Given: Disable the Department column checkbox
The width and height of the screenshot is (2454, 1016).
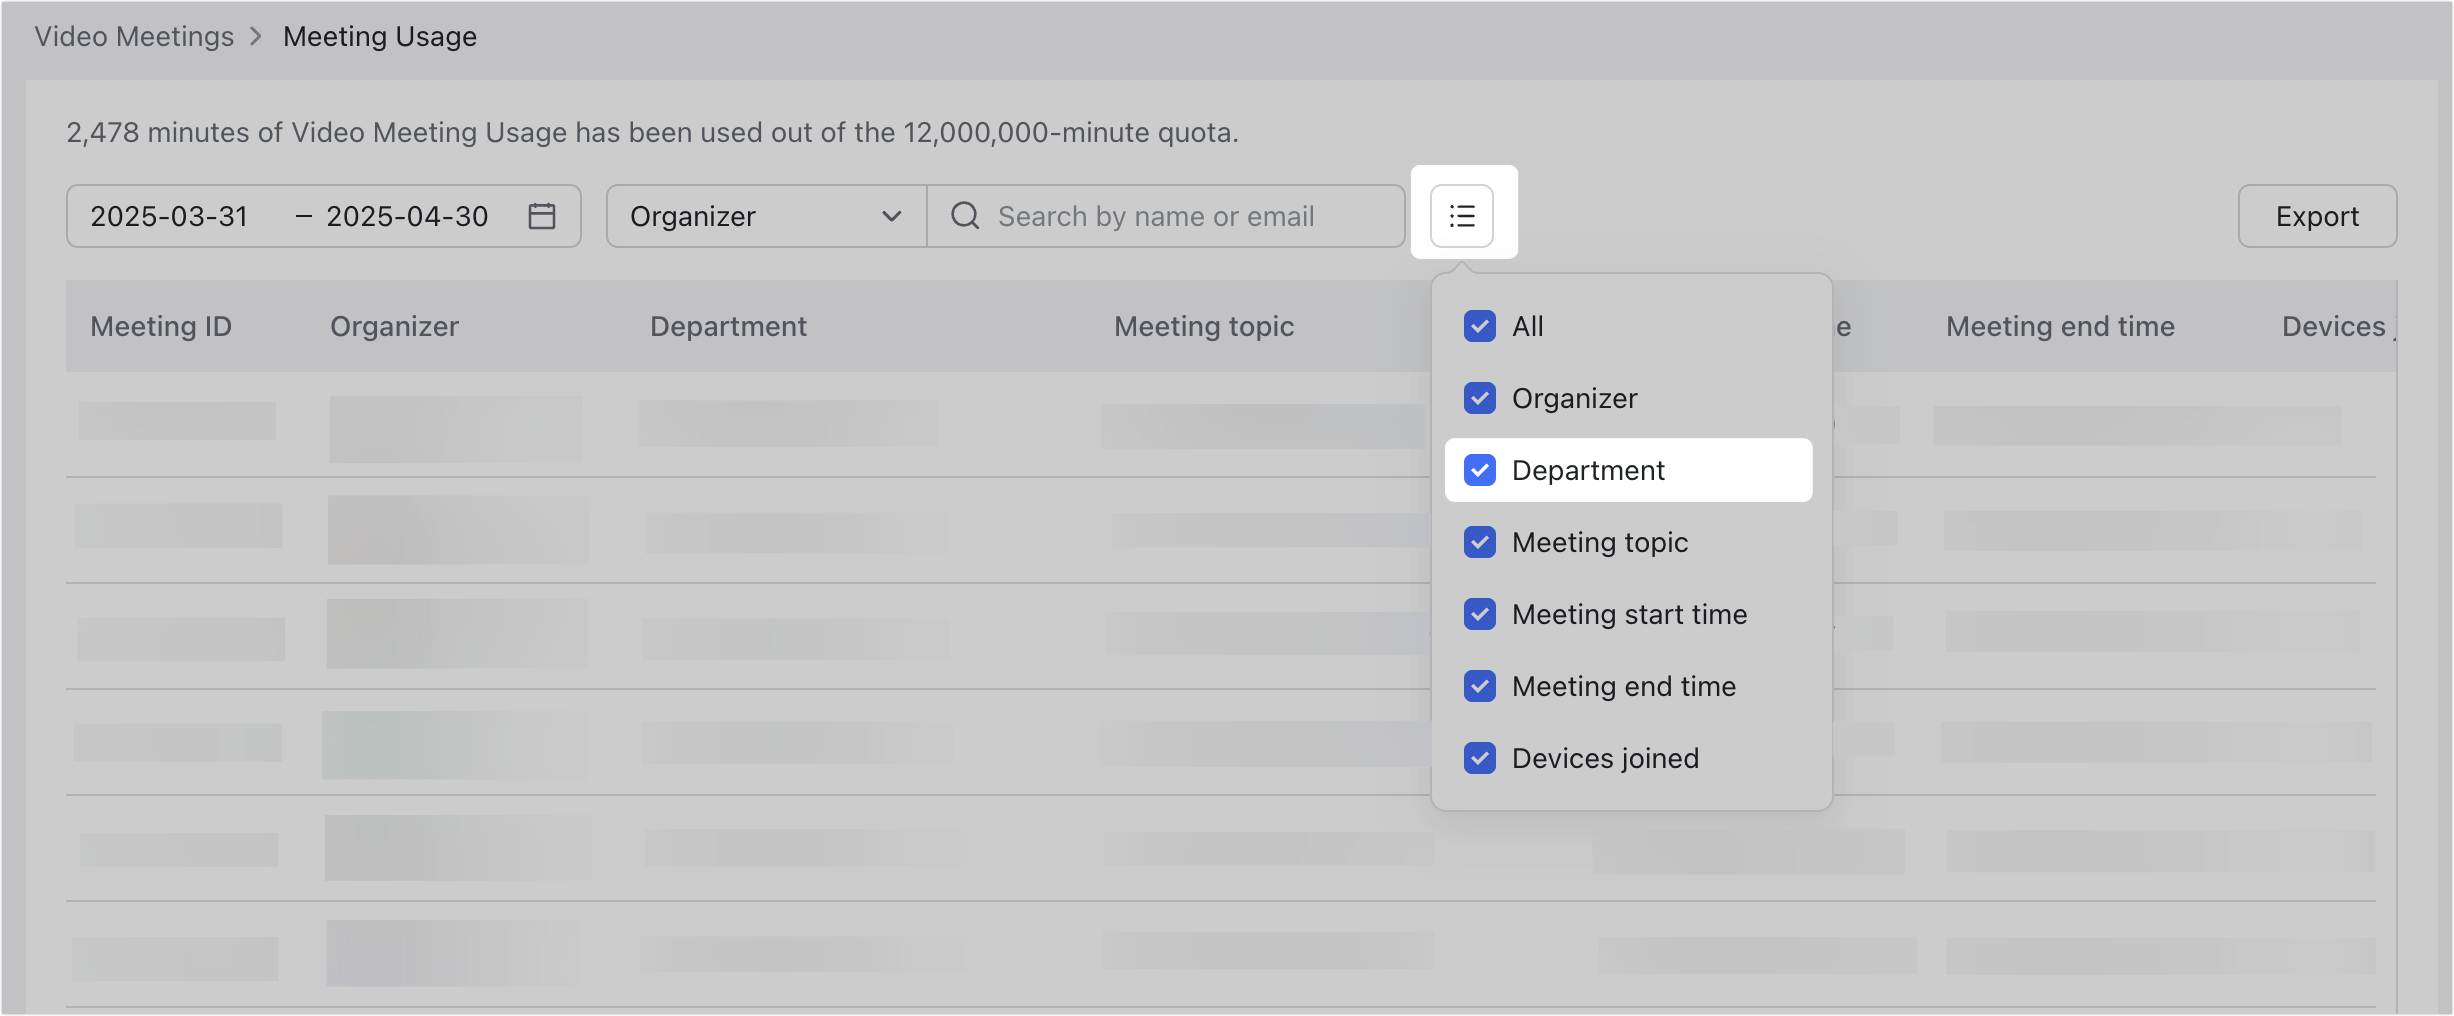Looking at the screenshot, I should click(1479, 470).
